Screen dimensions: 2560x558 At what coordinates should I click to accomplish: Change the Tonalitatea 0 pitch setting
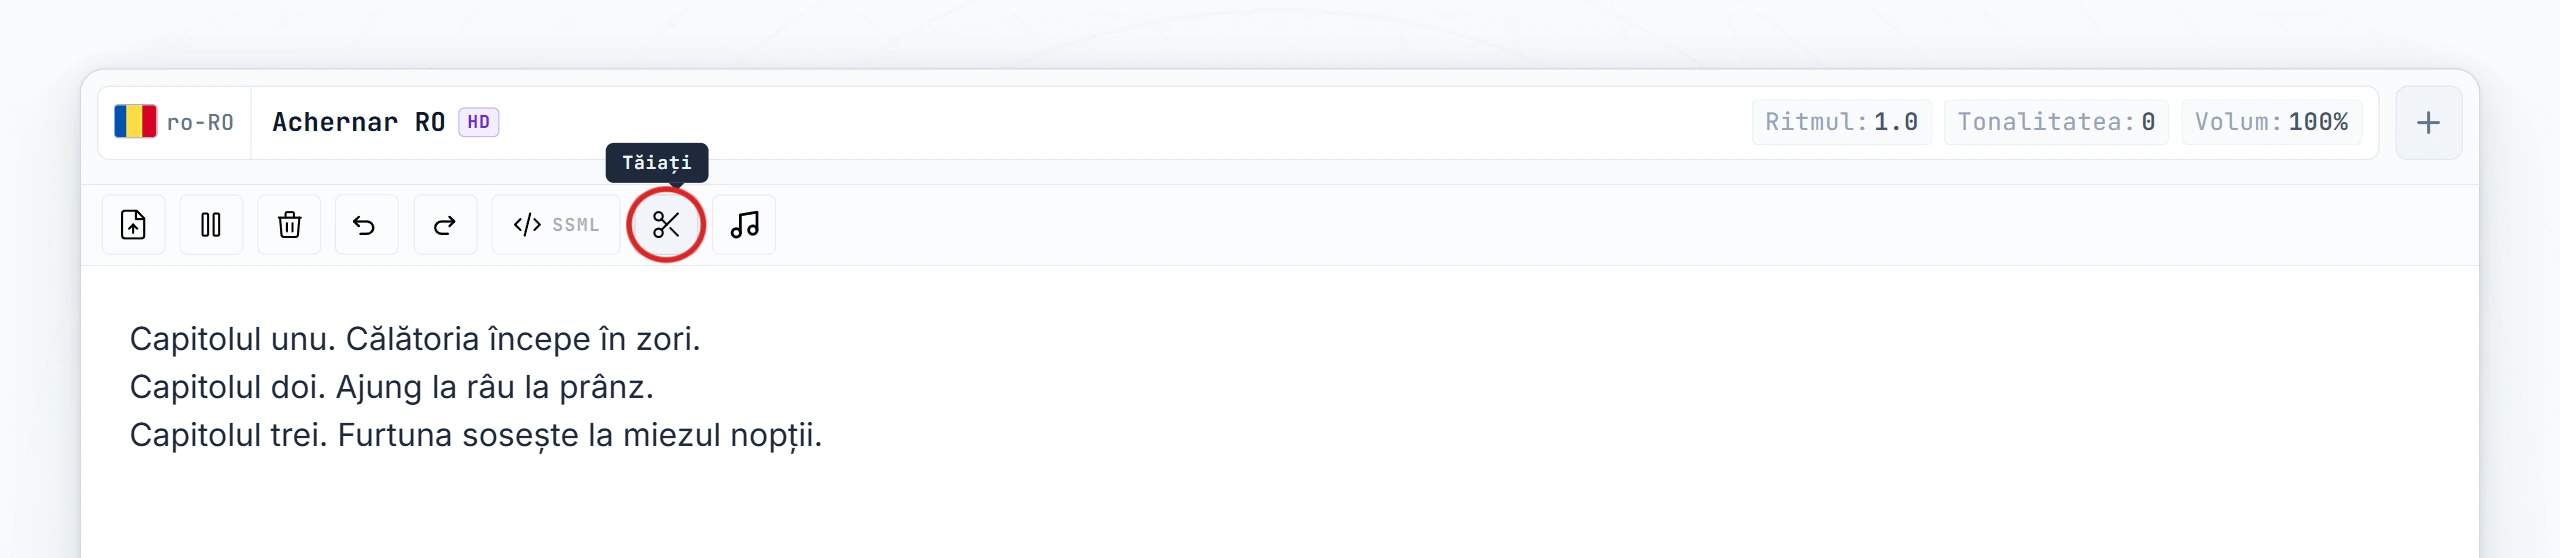(2056, 122)
